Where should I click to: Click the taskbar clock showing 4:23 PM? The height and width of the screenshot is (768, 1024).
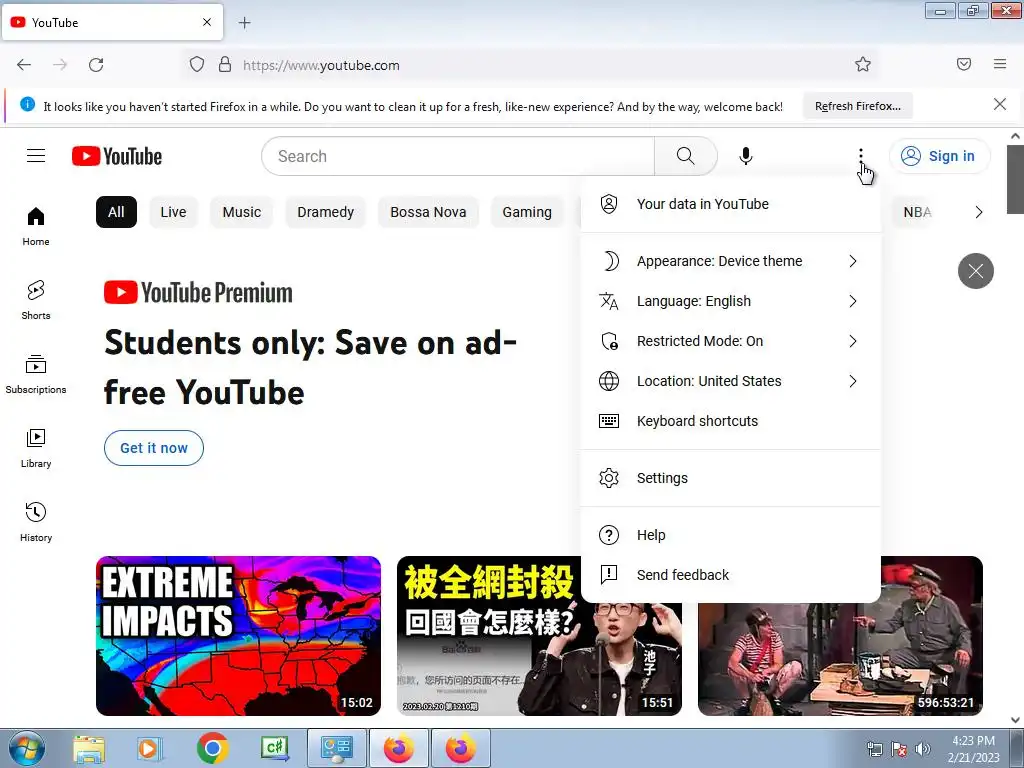(973, 748)
